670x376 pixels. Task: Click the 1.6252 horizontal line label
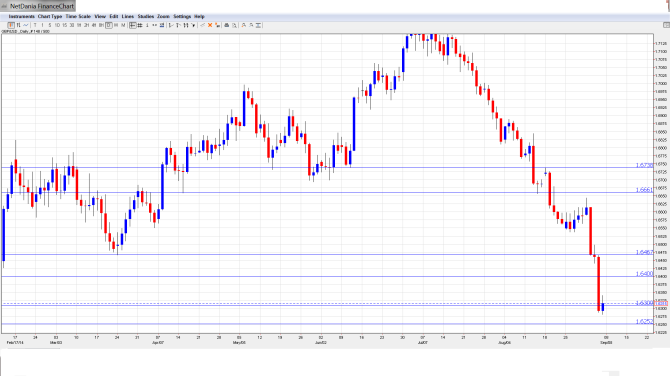point(644,321)
